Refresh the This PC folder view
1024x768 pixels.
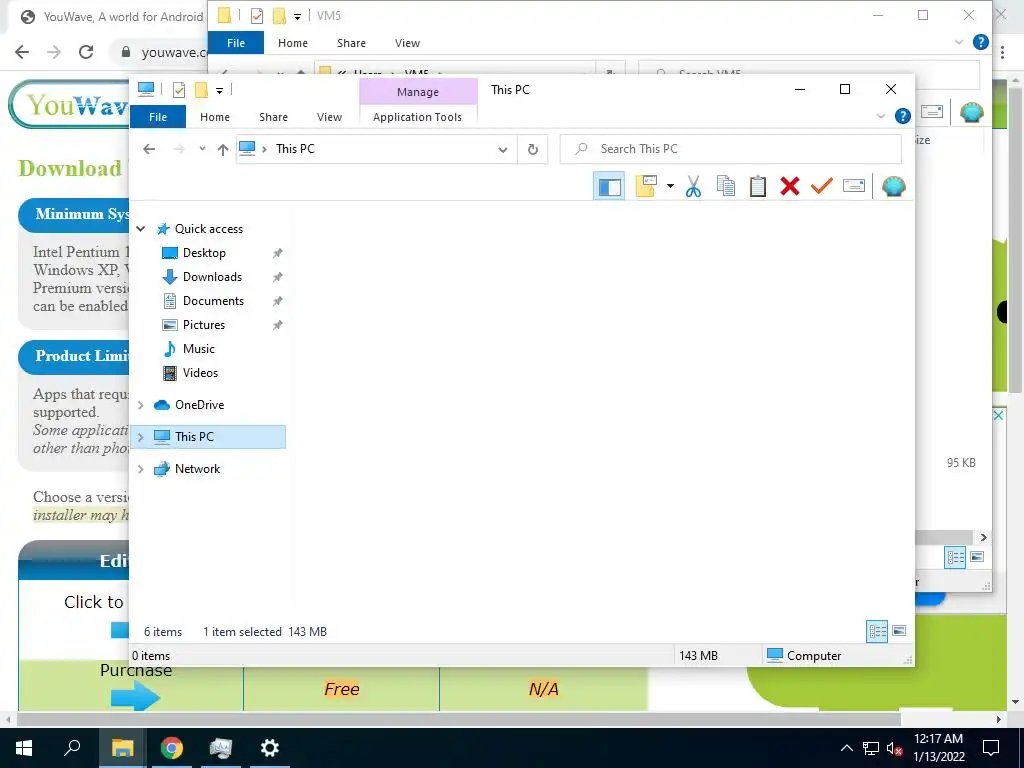pos(533,150)
